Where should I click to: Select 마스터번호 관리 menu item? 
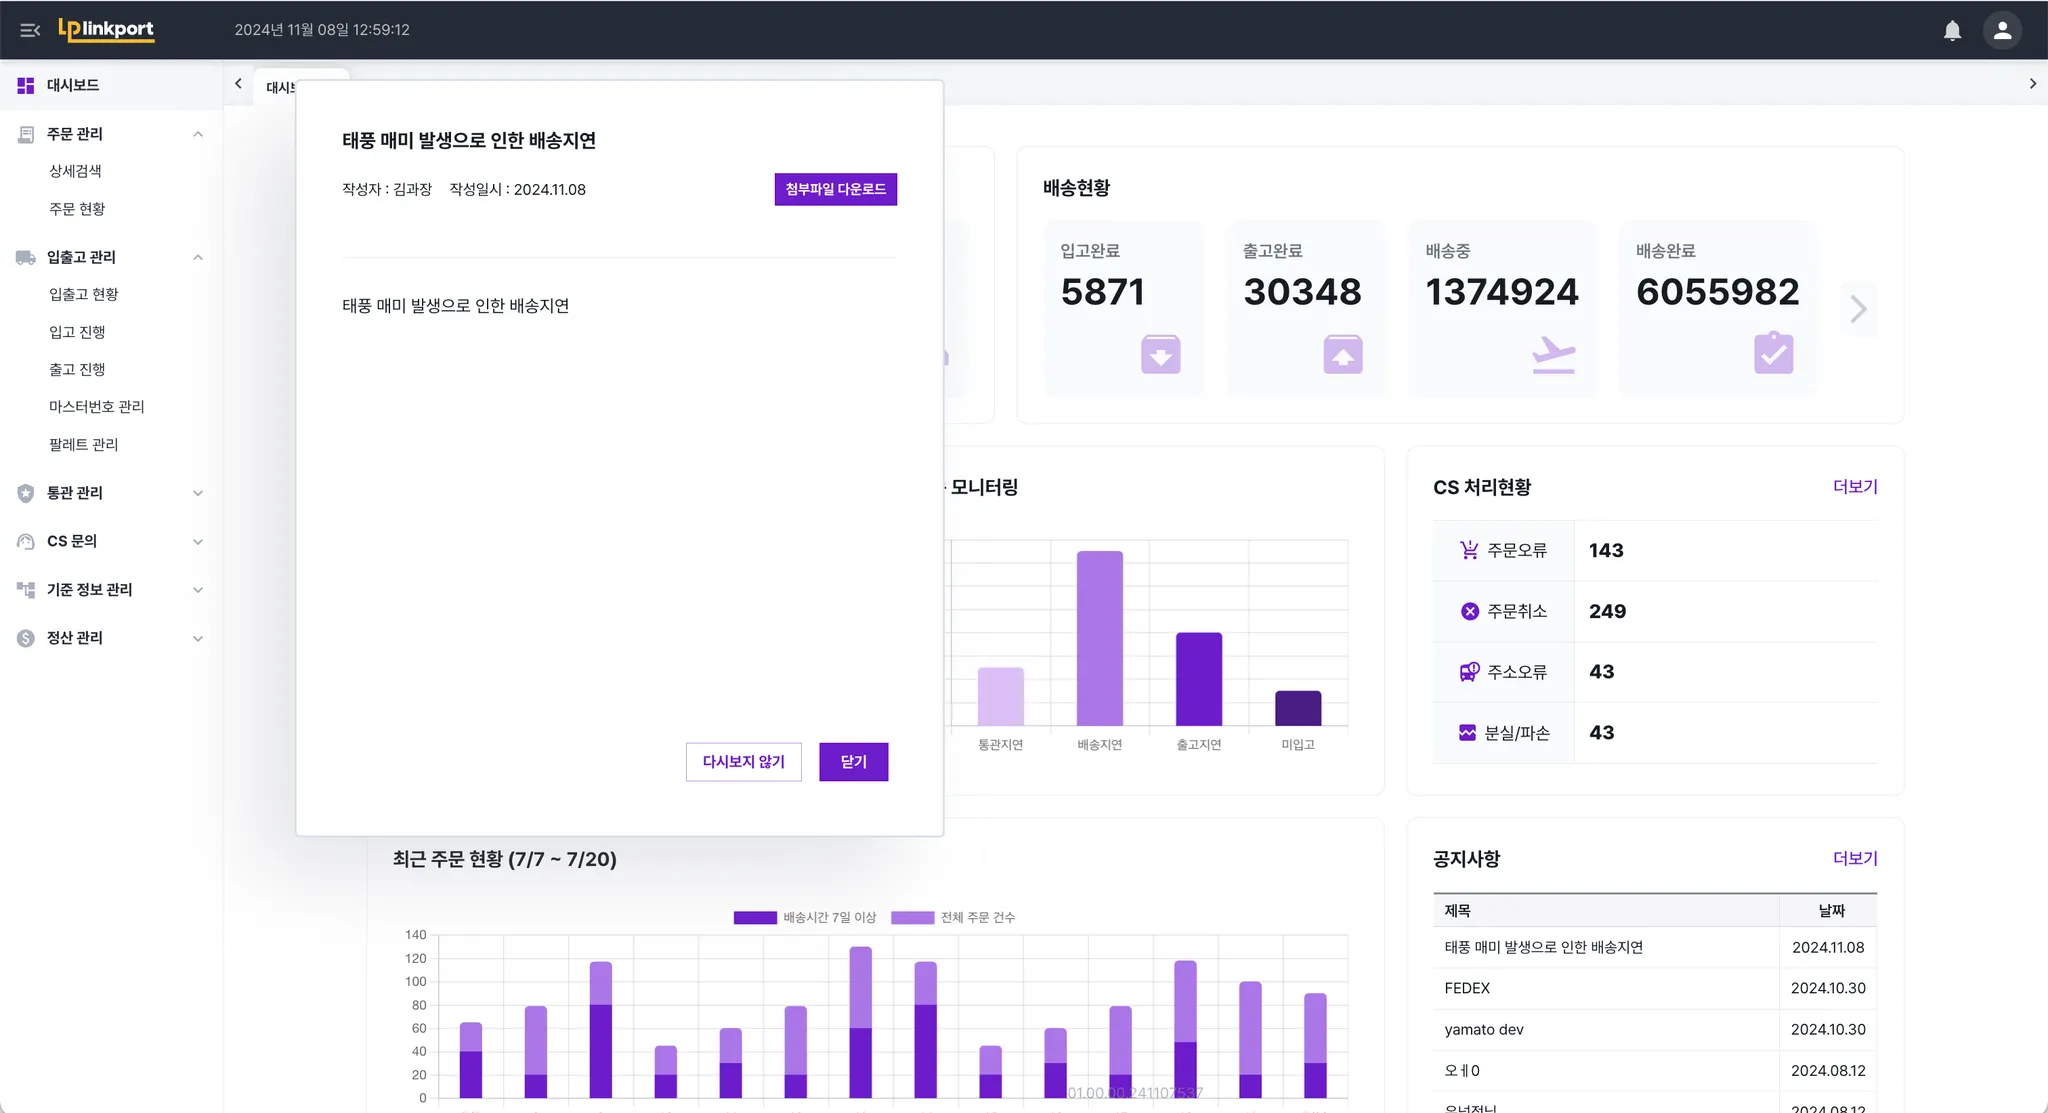pos(97,407)
